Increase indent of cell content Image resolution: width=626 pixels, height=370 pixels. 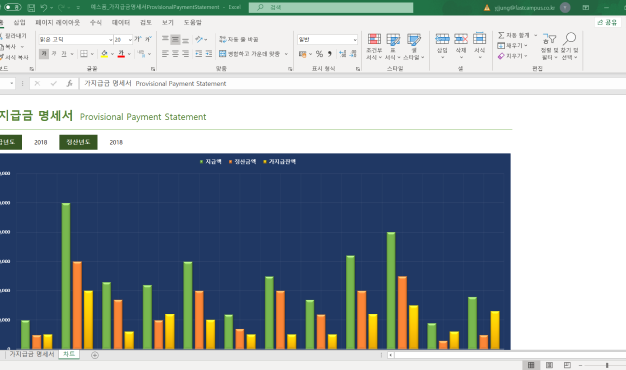(x=209, y=53)
